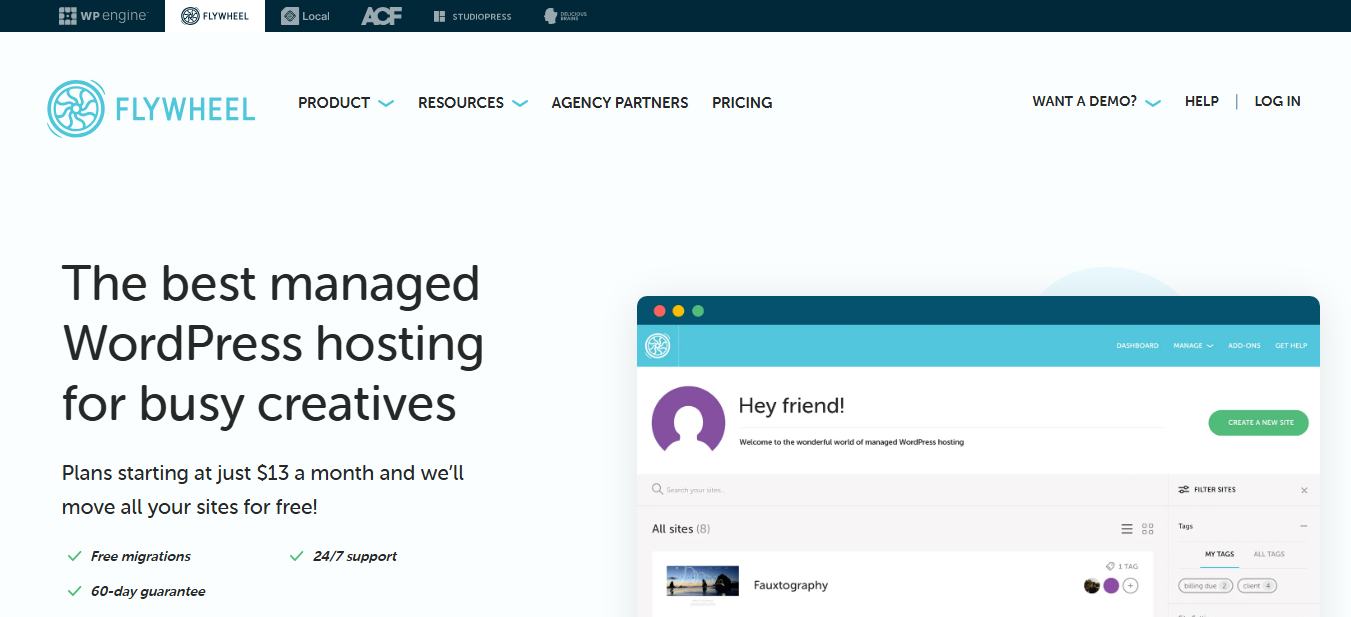Add collaborator plus icon on Fauxtography
Viewport: 1351px width, 617px height.
tap(1130, 586)
